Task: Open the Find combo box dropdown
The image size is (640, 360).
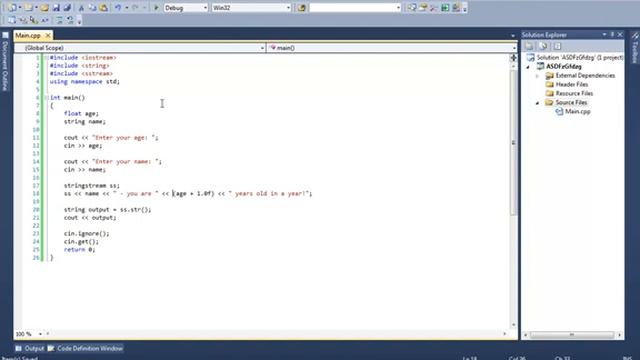Action: 398,8
